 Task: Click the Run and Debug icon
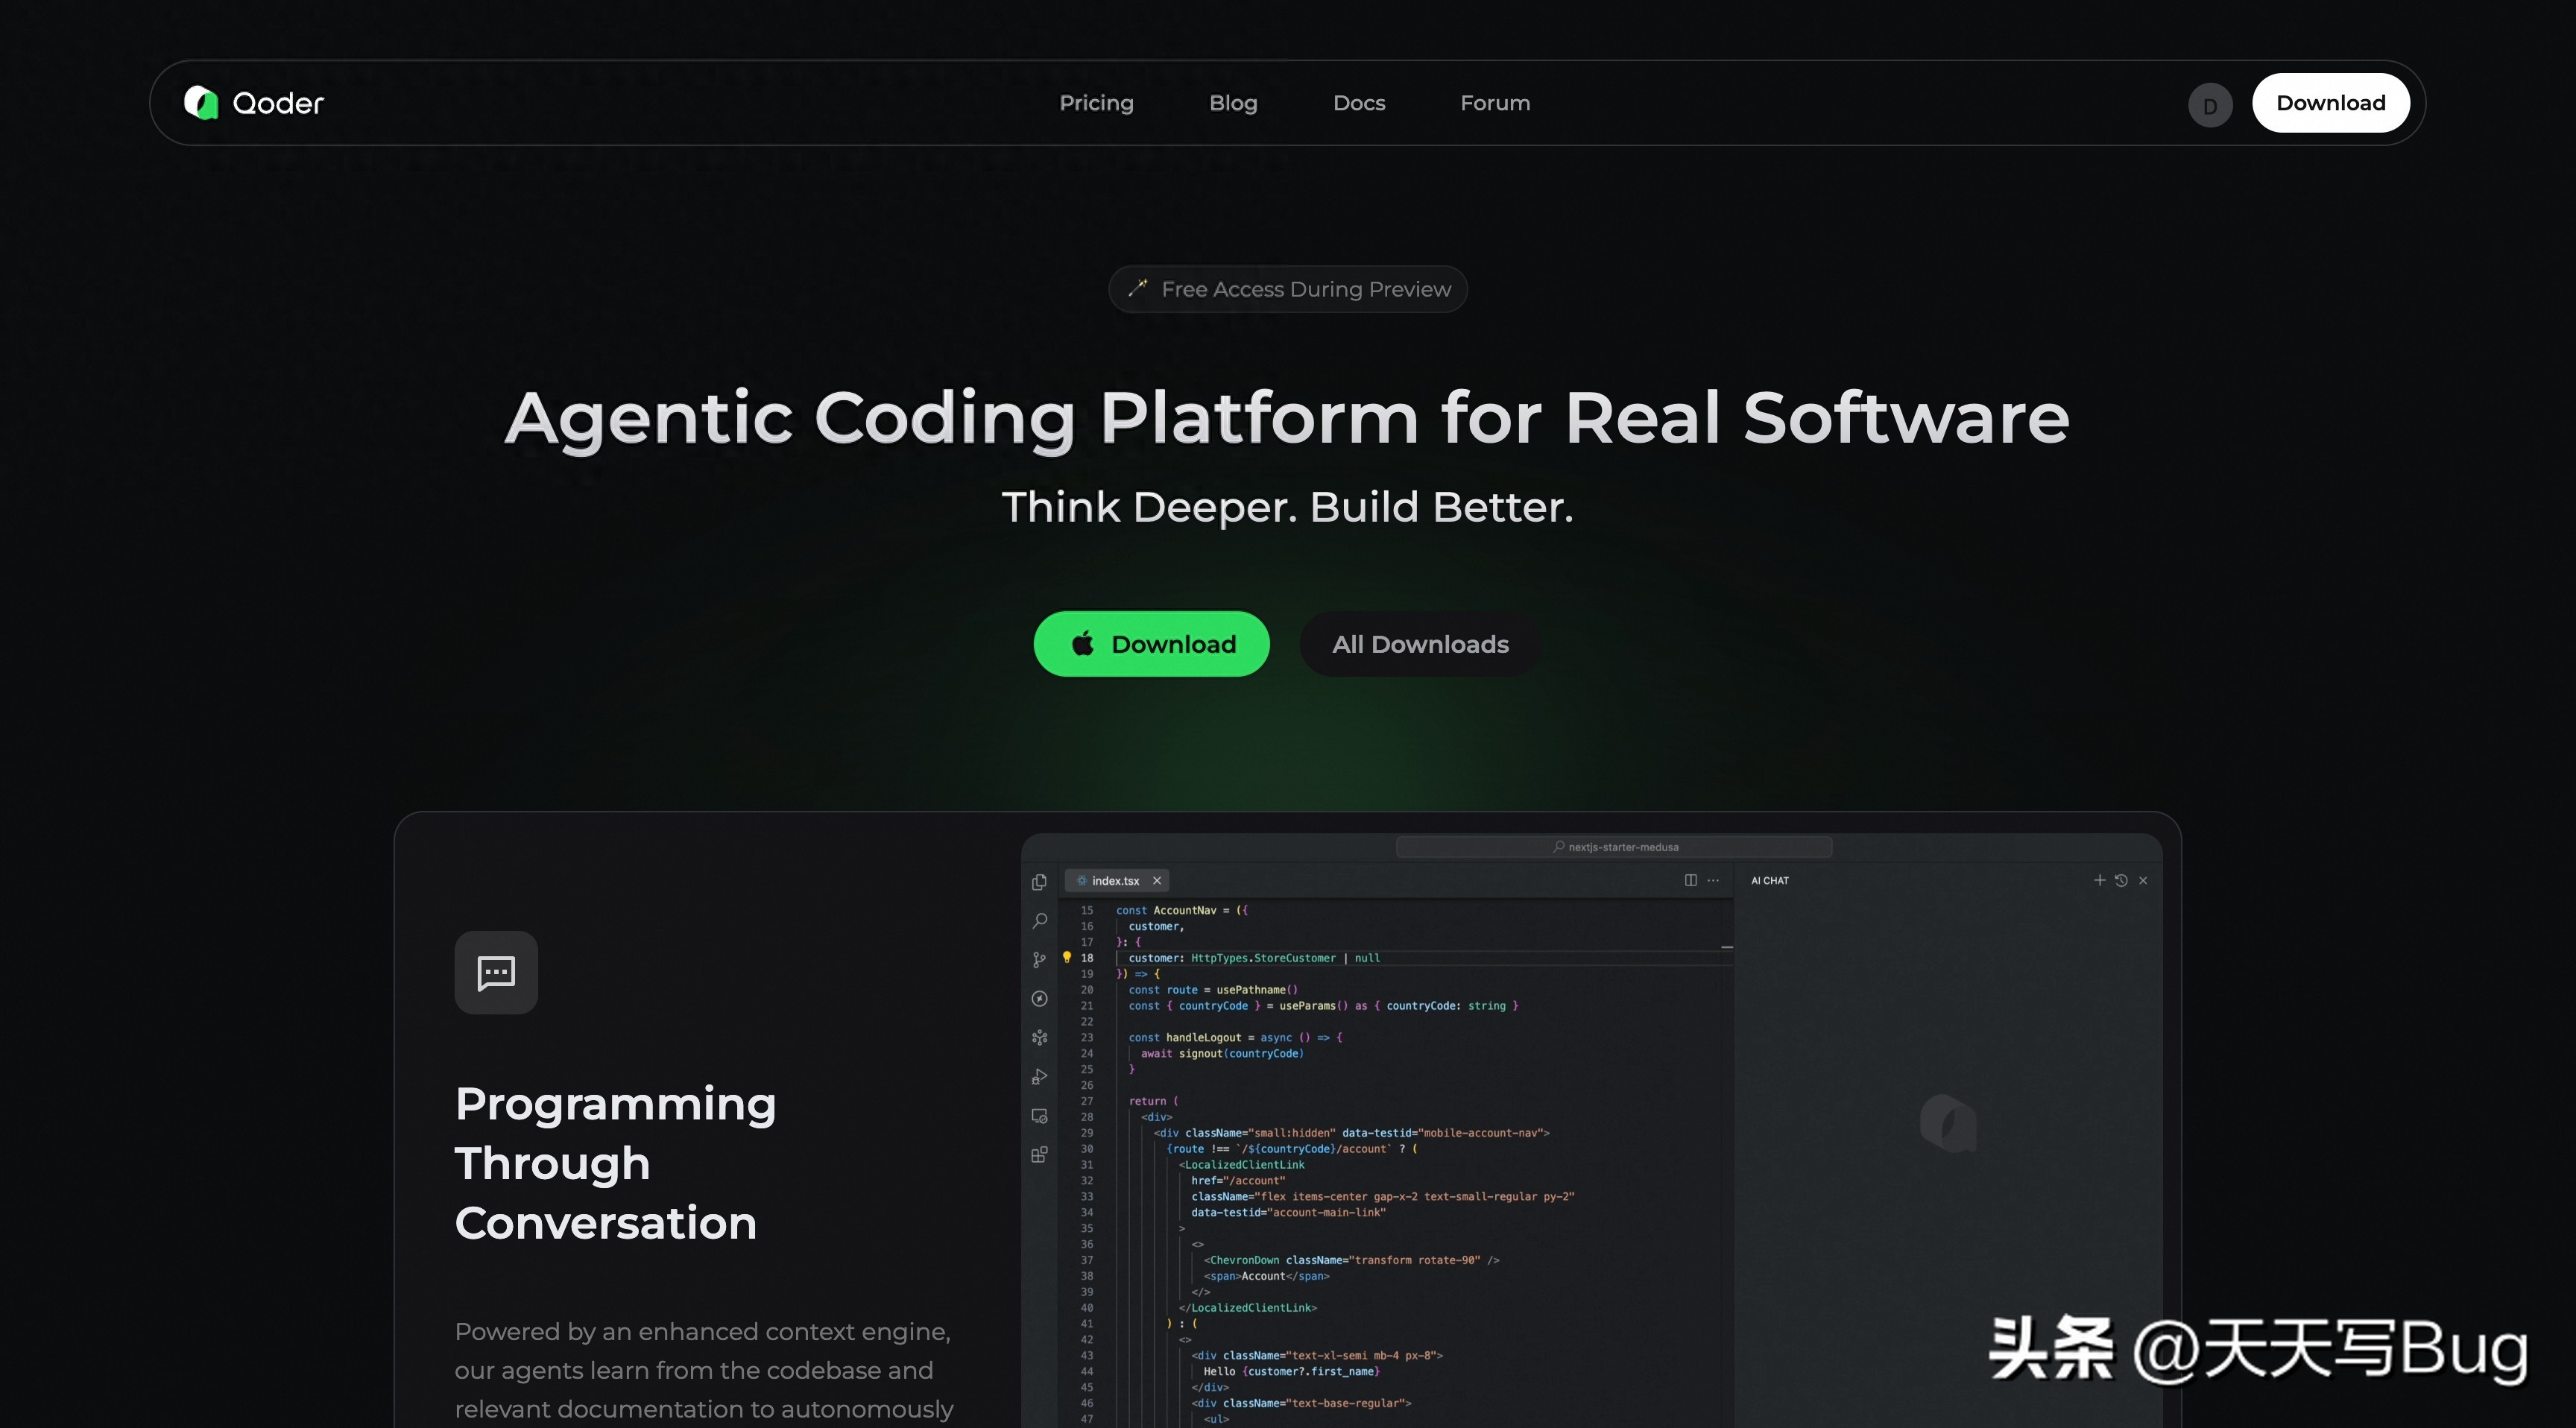pos(1039,1077)
